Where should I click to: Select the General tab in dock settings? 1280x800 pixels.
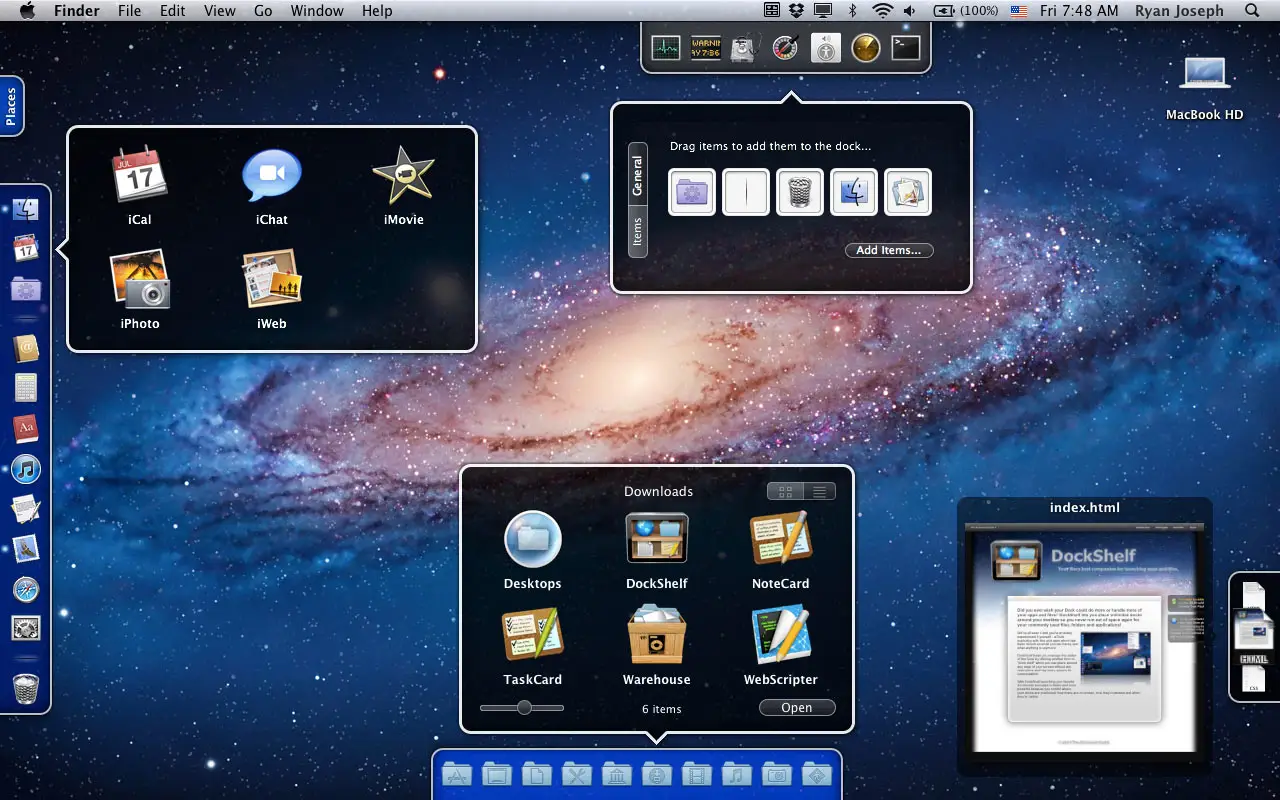point(637,176)
